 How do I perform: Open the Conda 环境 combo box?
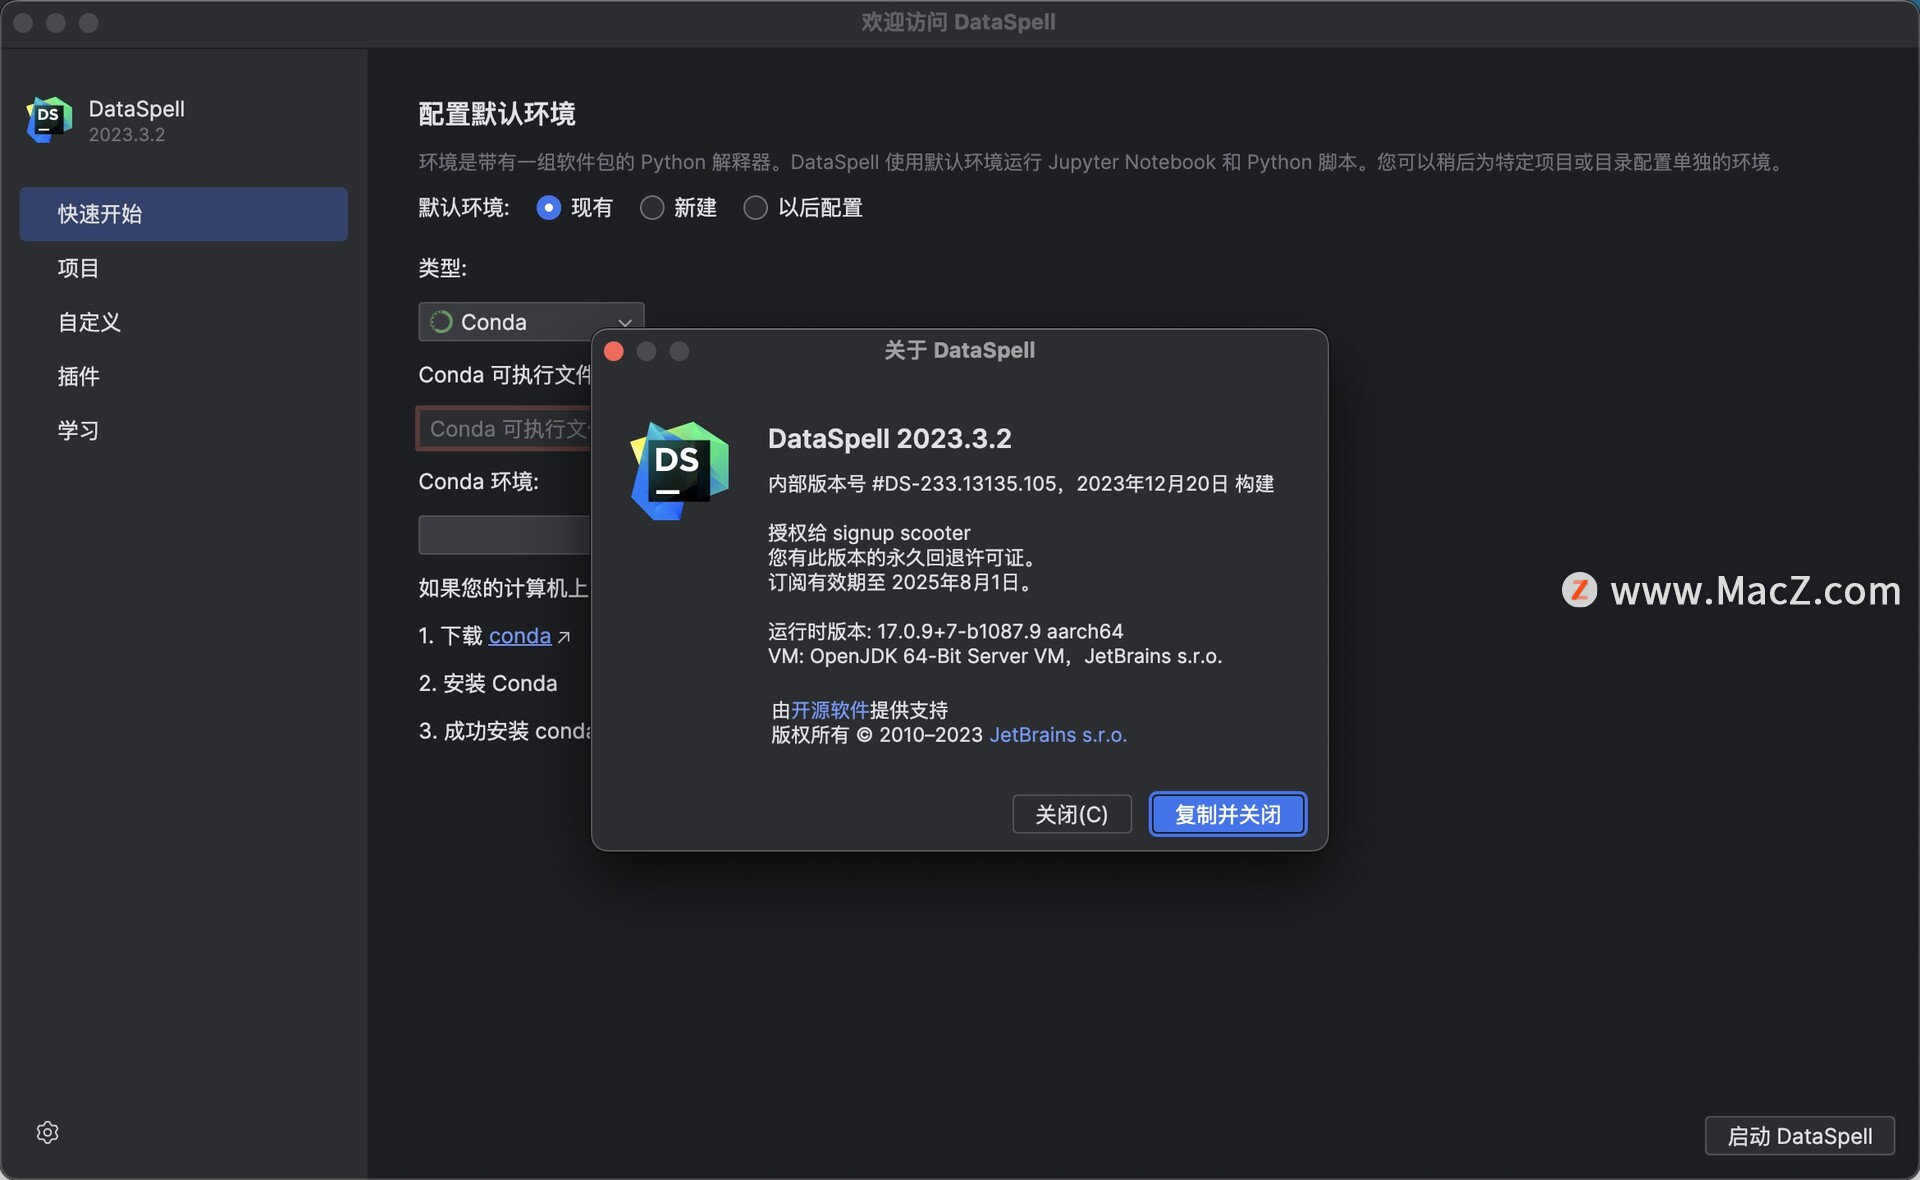[x=505, y=535]
